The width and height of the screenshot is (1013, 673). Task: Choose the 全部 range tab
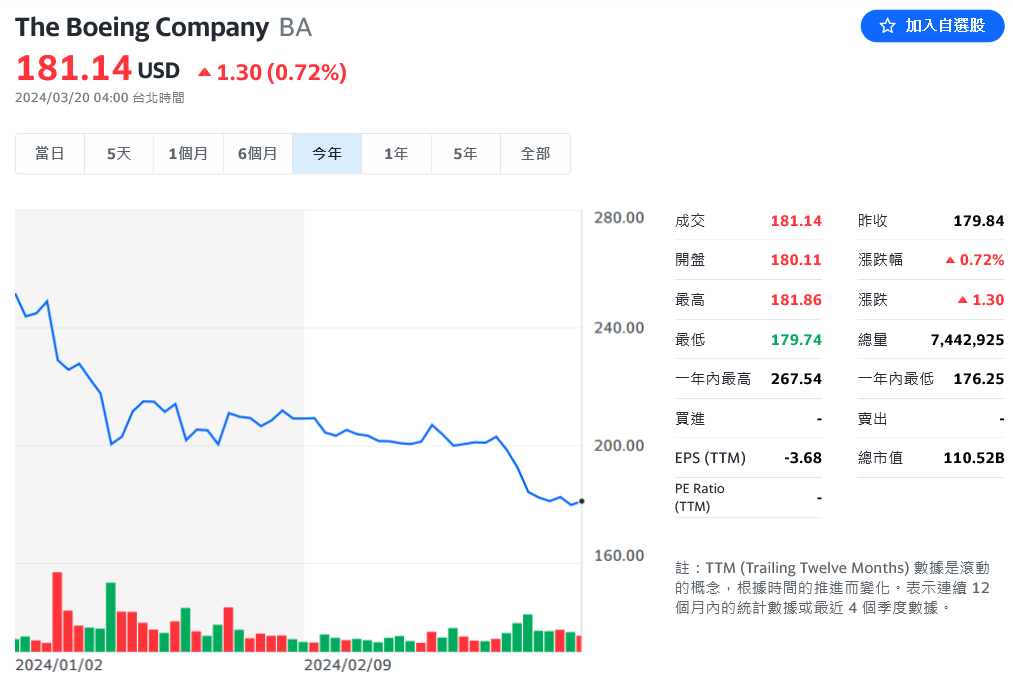535,154
